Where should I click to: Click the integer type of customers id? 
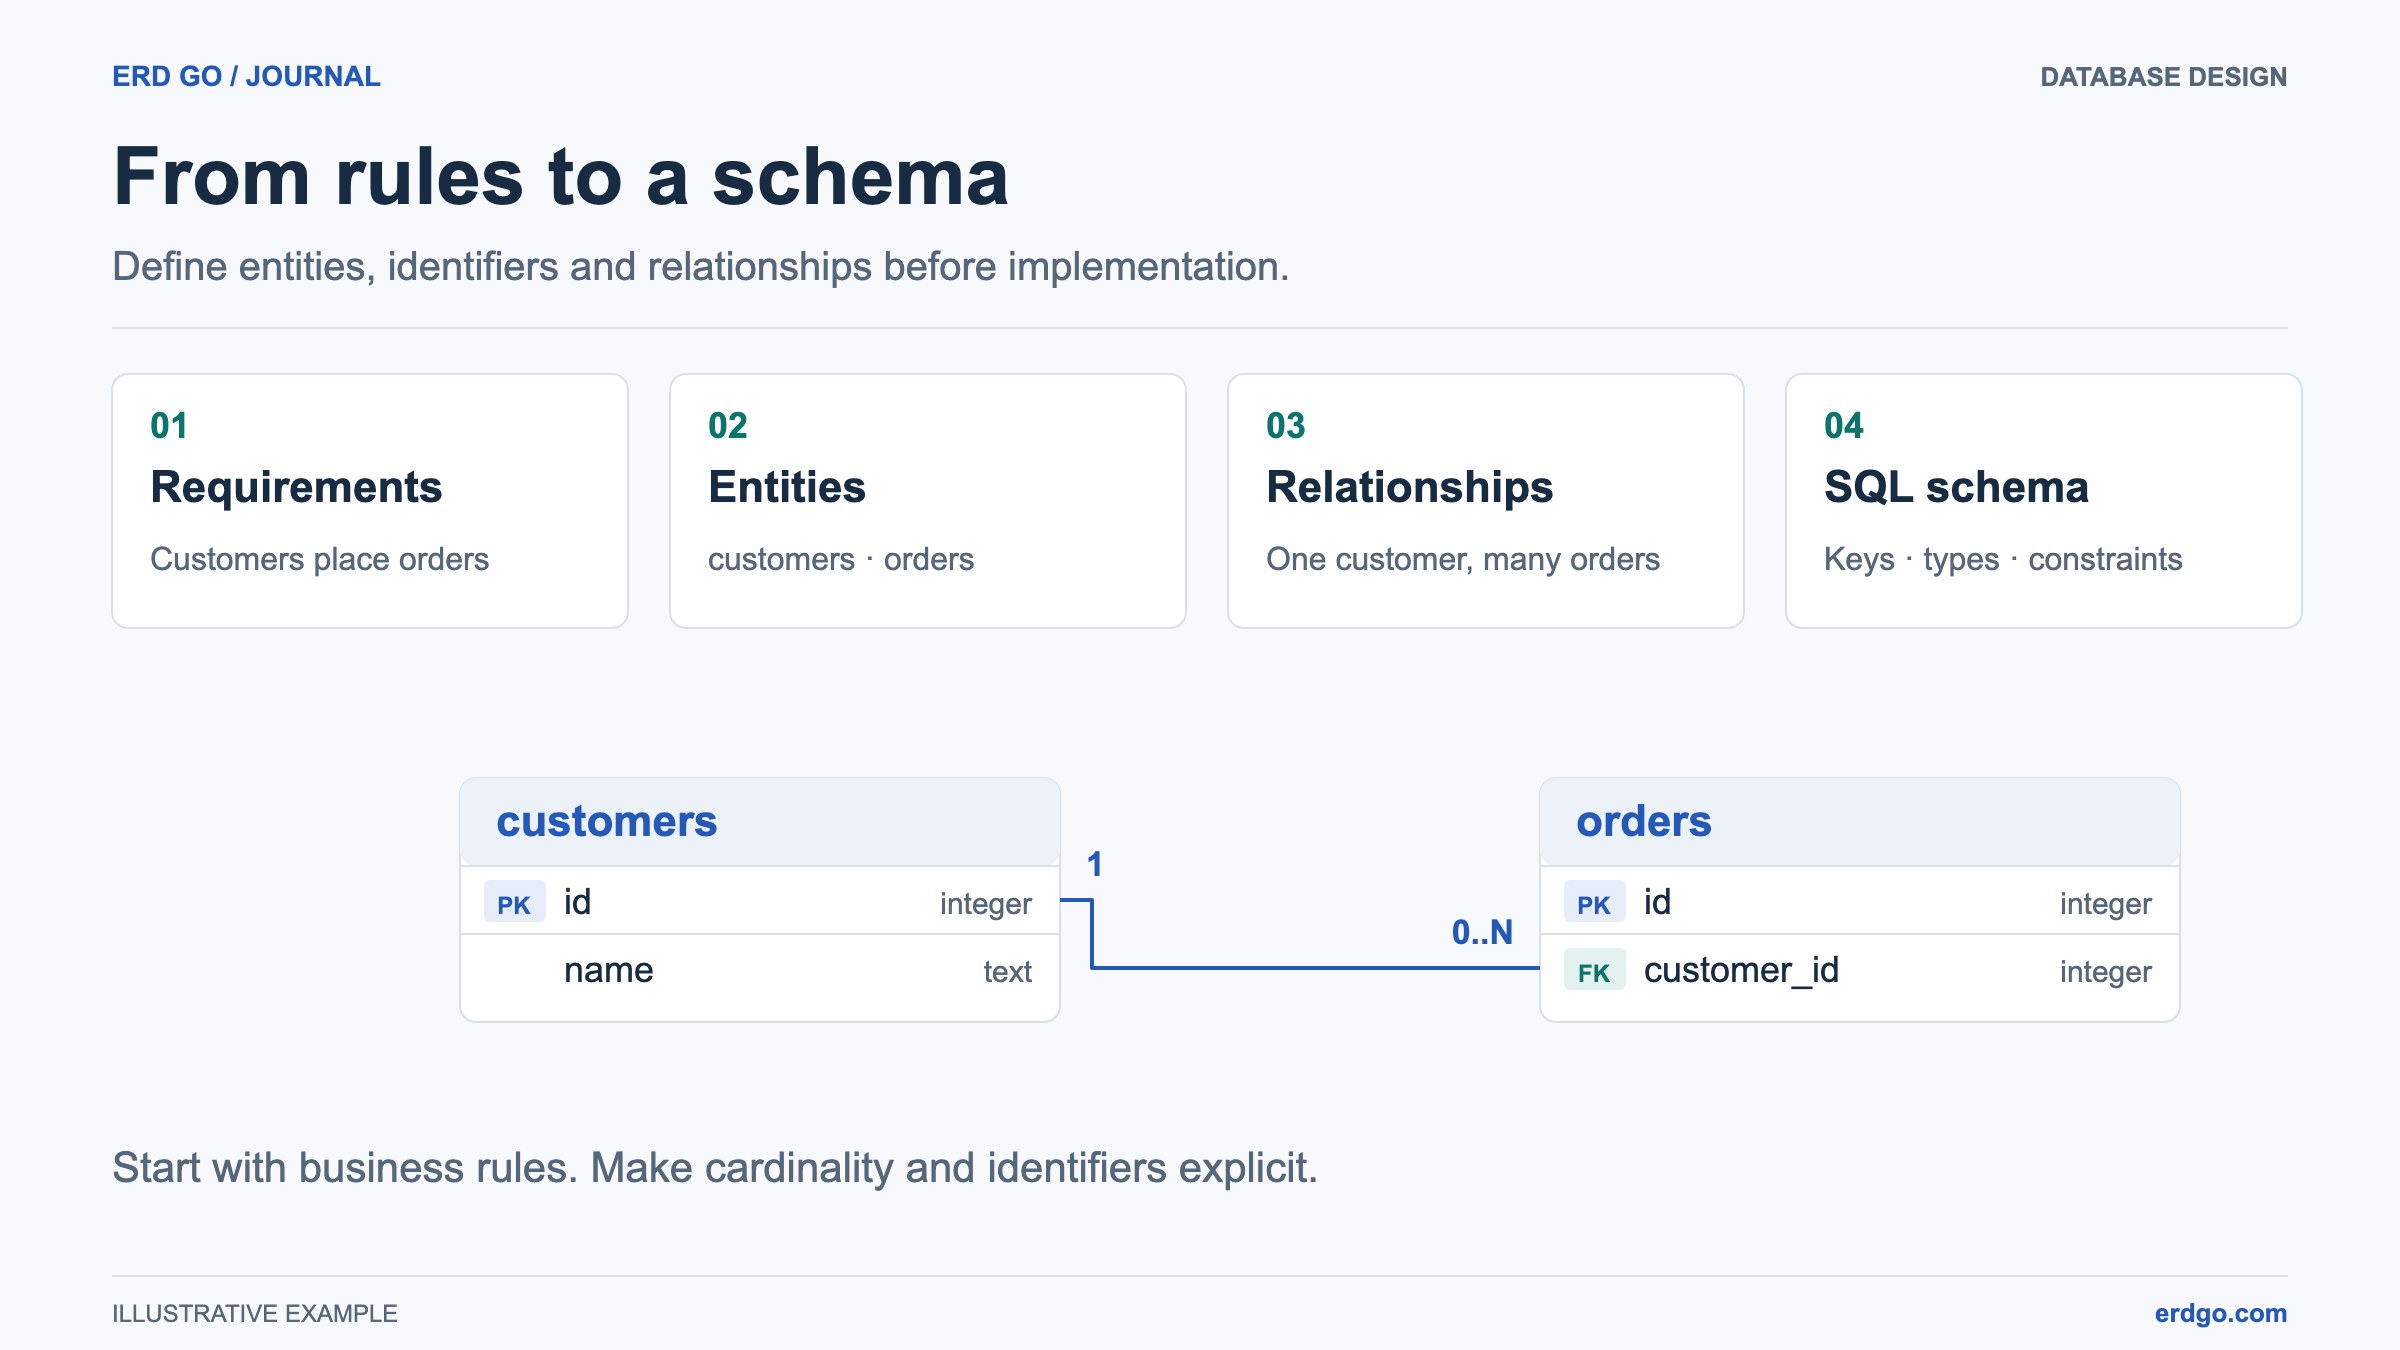[986, 904]
